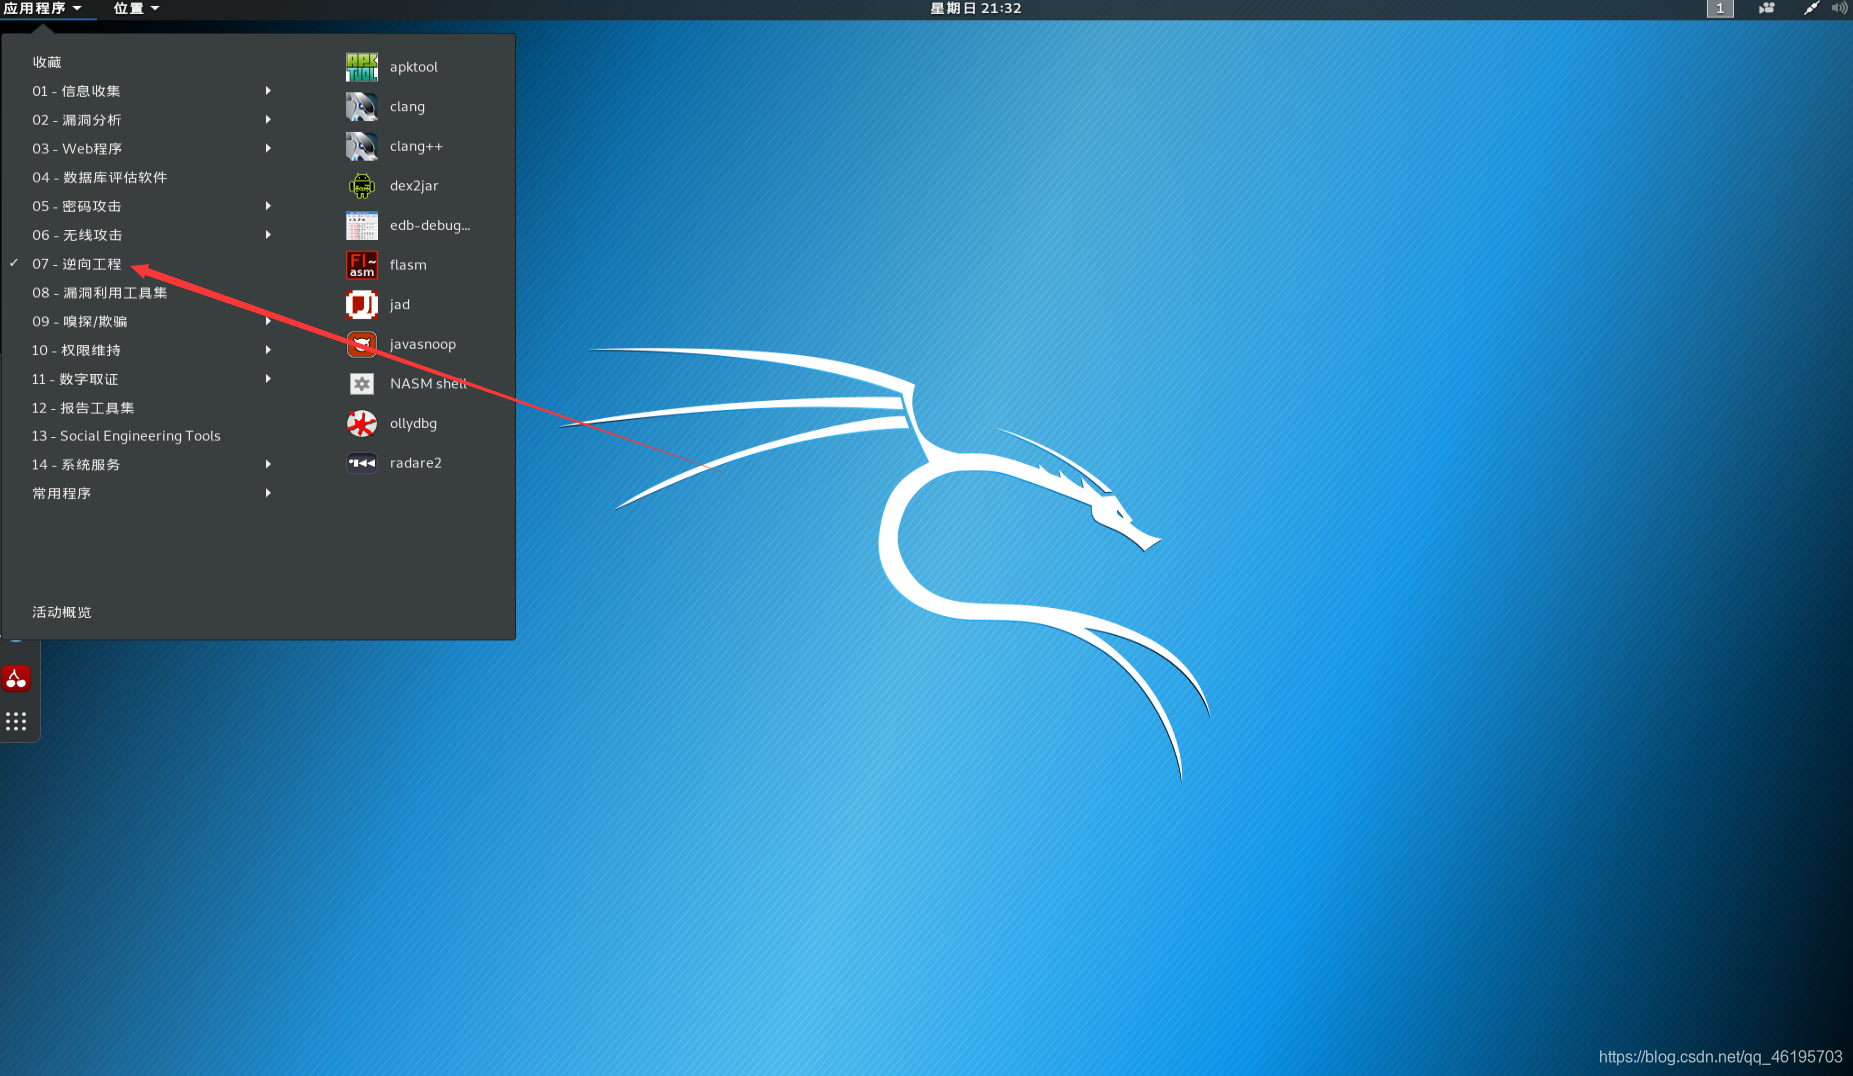Click the network connection icon in top bar
Viewport: 1853px width, 1076px height.
pyautogui.click(x=1810, y=8)
